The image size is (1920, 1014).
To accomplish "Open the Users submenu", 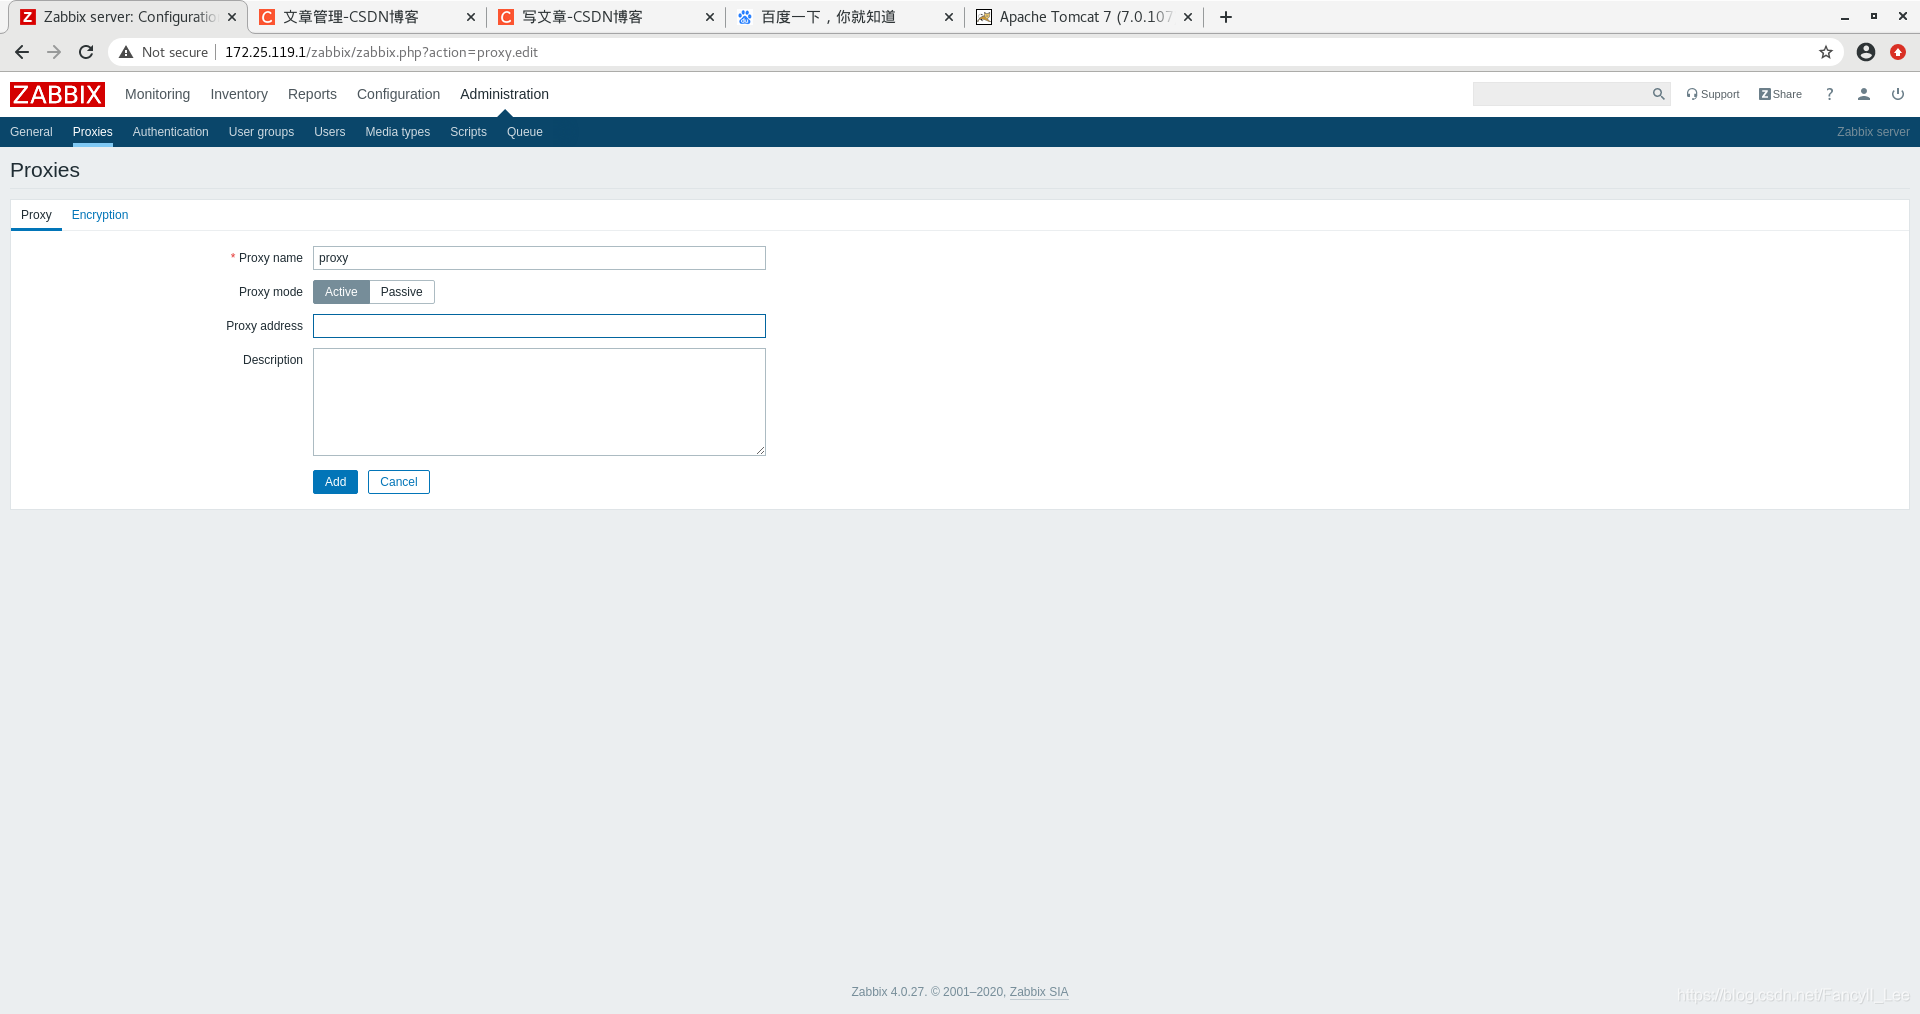I will click(329, 132).
